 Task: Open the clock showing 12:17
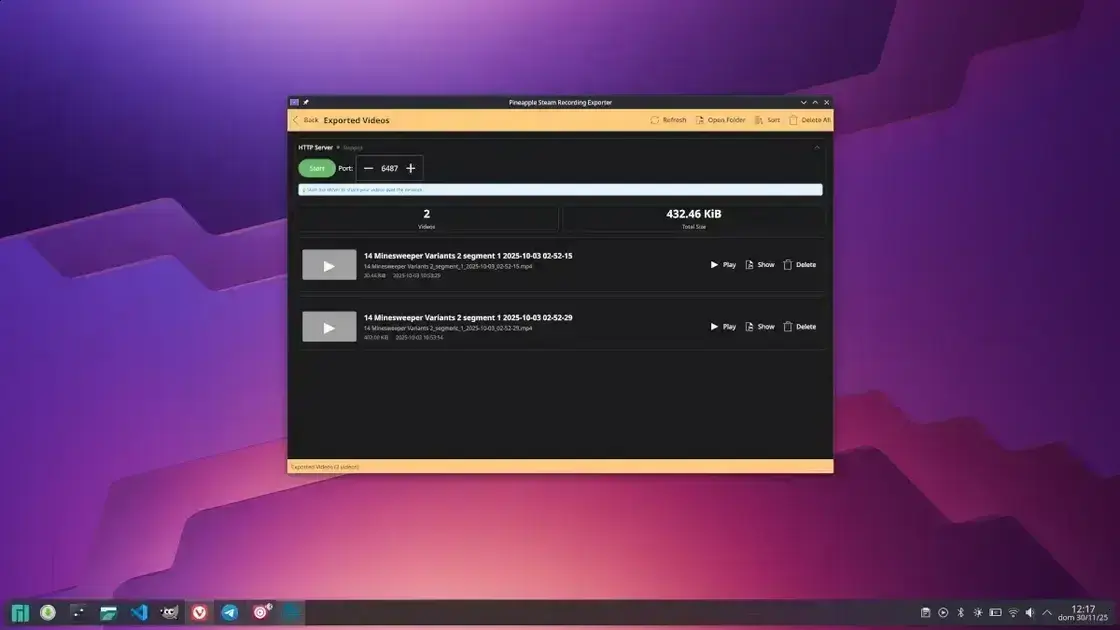coord(1083,613)
